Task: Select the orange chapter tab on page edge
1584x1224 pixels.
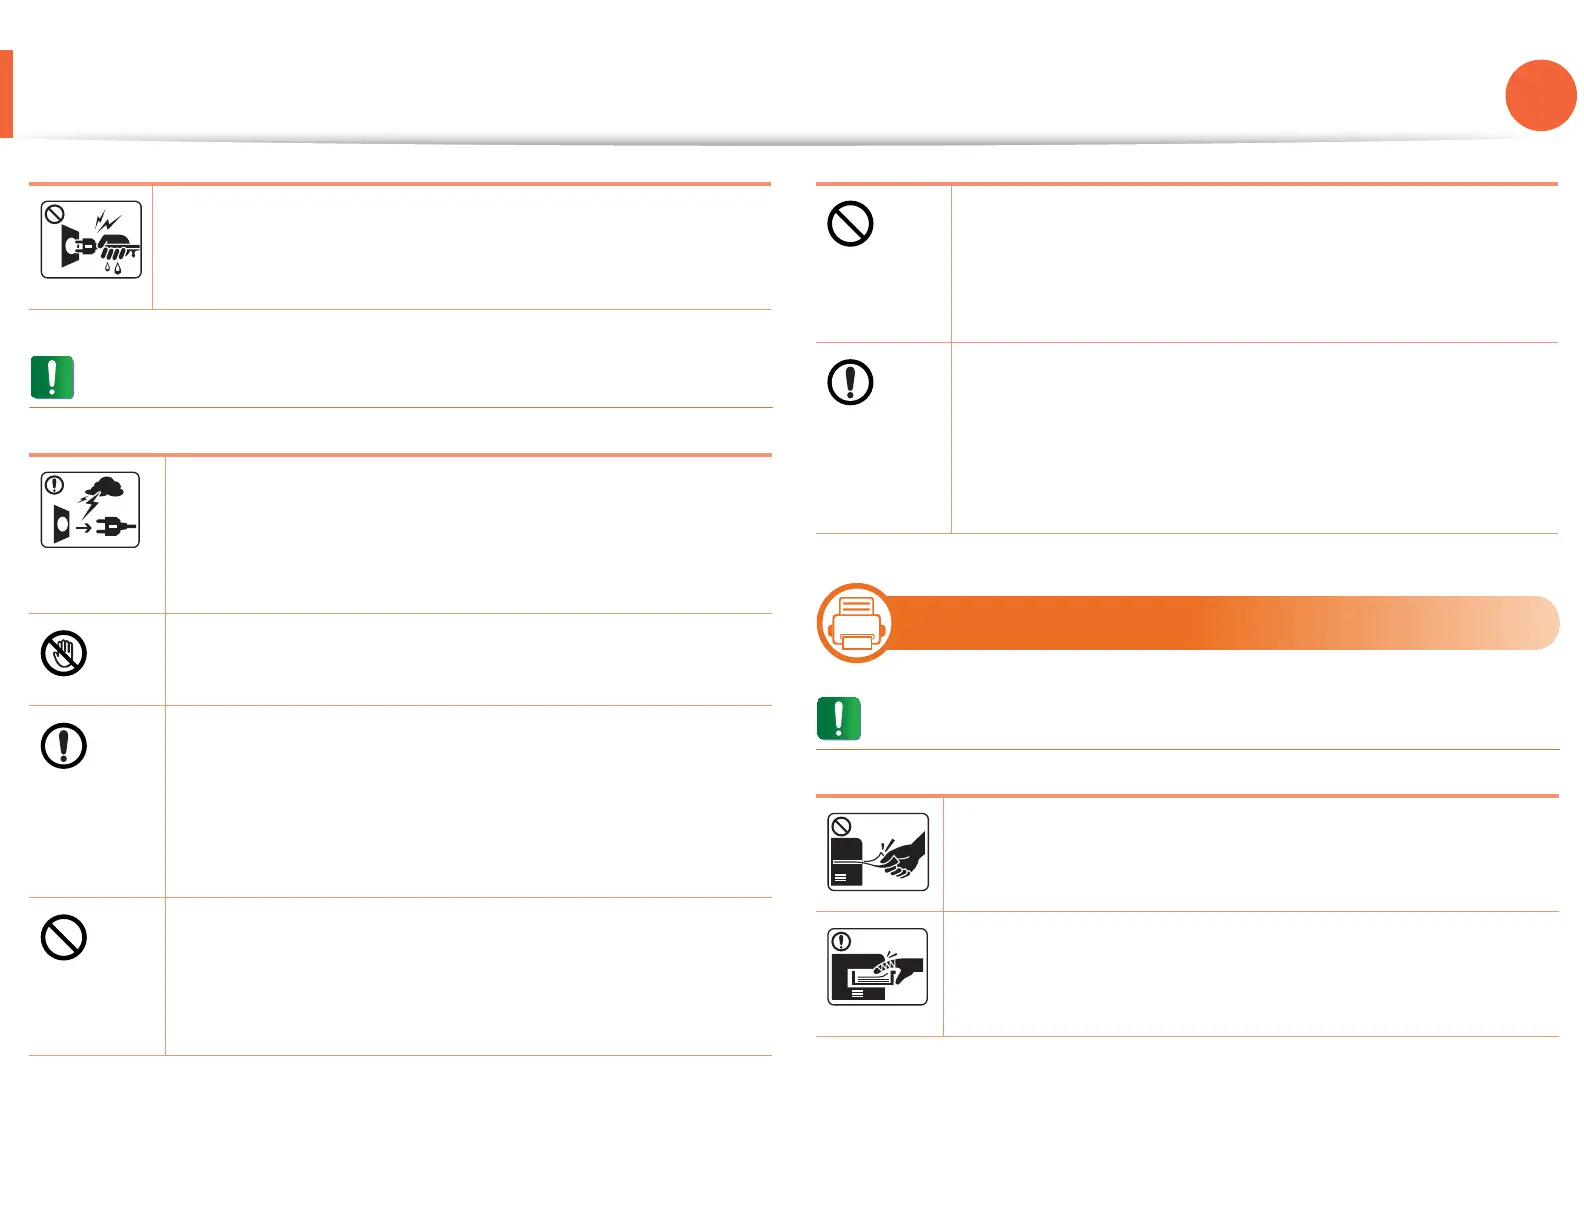Action: [6, 93]
